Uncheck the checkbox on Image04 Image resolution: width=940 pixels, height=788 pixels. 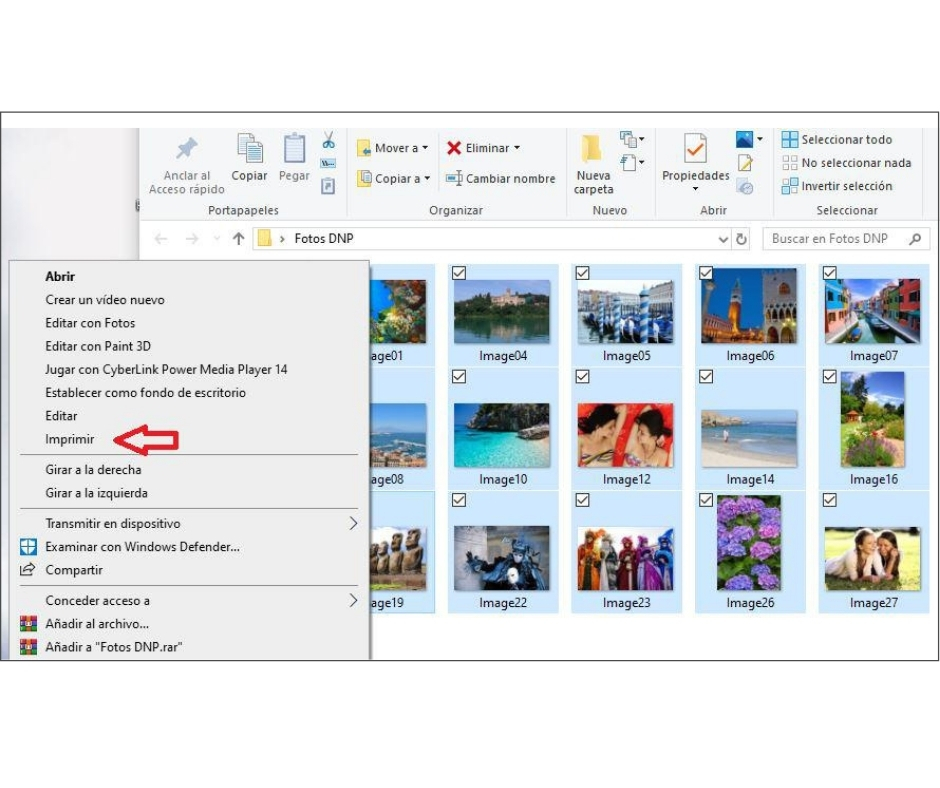tap(459, 272)
